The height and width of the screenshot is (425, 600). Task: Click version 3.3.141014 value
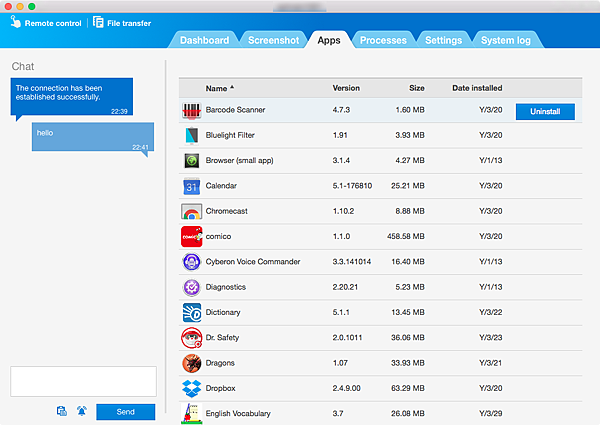352,262
